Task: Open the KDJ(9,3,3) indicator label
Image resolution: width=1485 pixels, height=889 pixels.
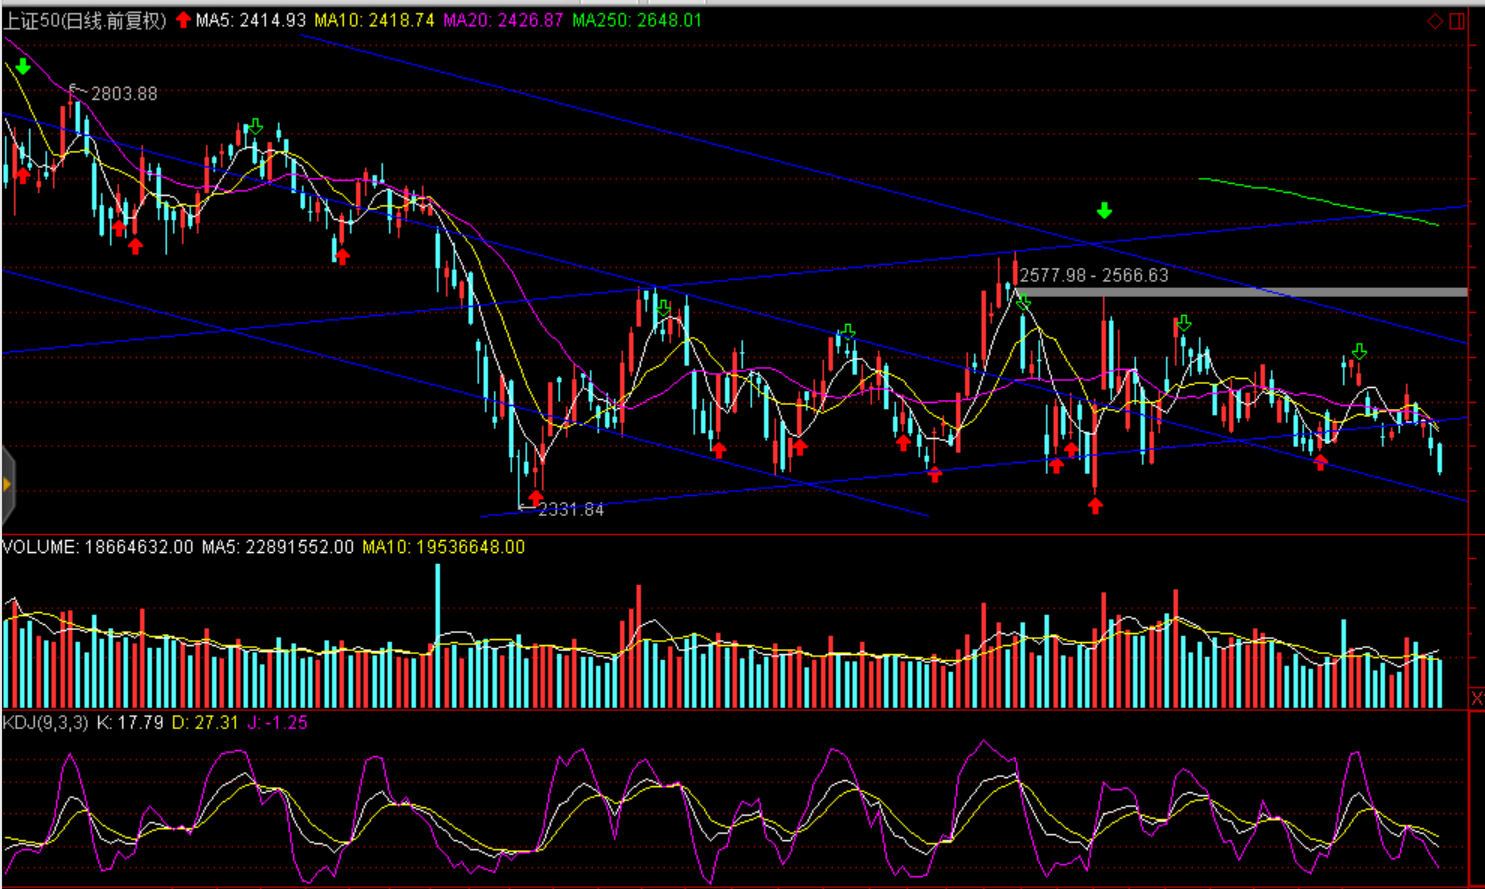Action: [x=46, y=722]
